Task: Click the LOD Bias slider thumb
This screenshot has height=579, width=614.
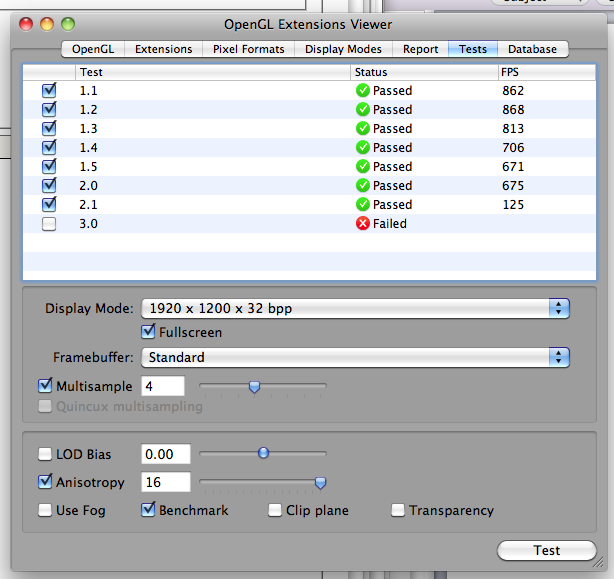Action: click(x=264, y=453)
